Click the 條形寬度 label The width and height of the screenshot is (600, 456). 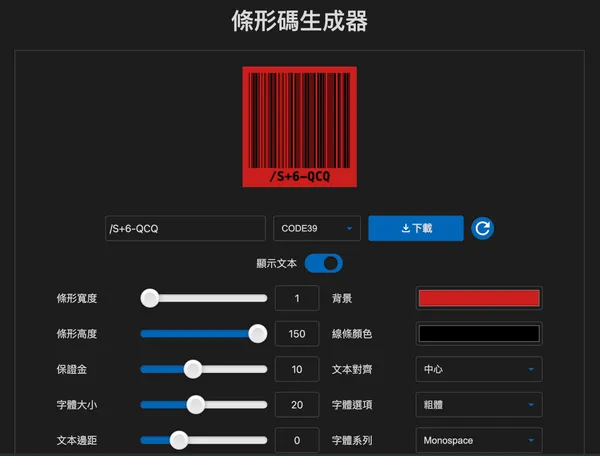click(77, 298)
